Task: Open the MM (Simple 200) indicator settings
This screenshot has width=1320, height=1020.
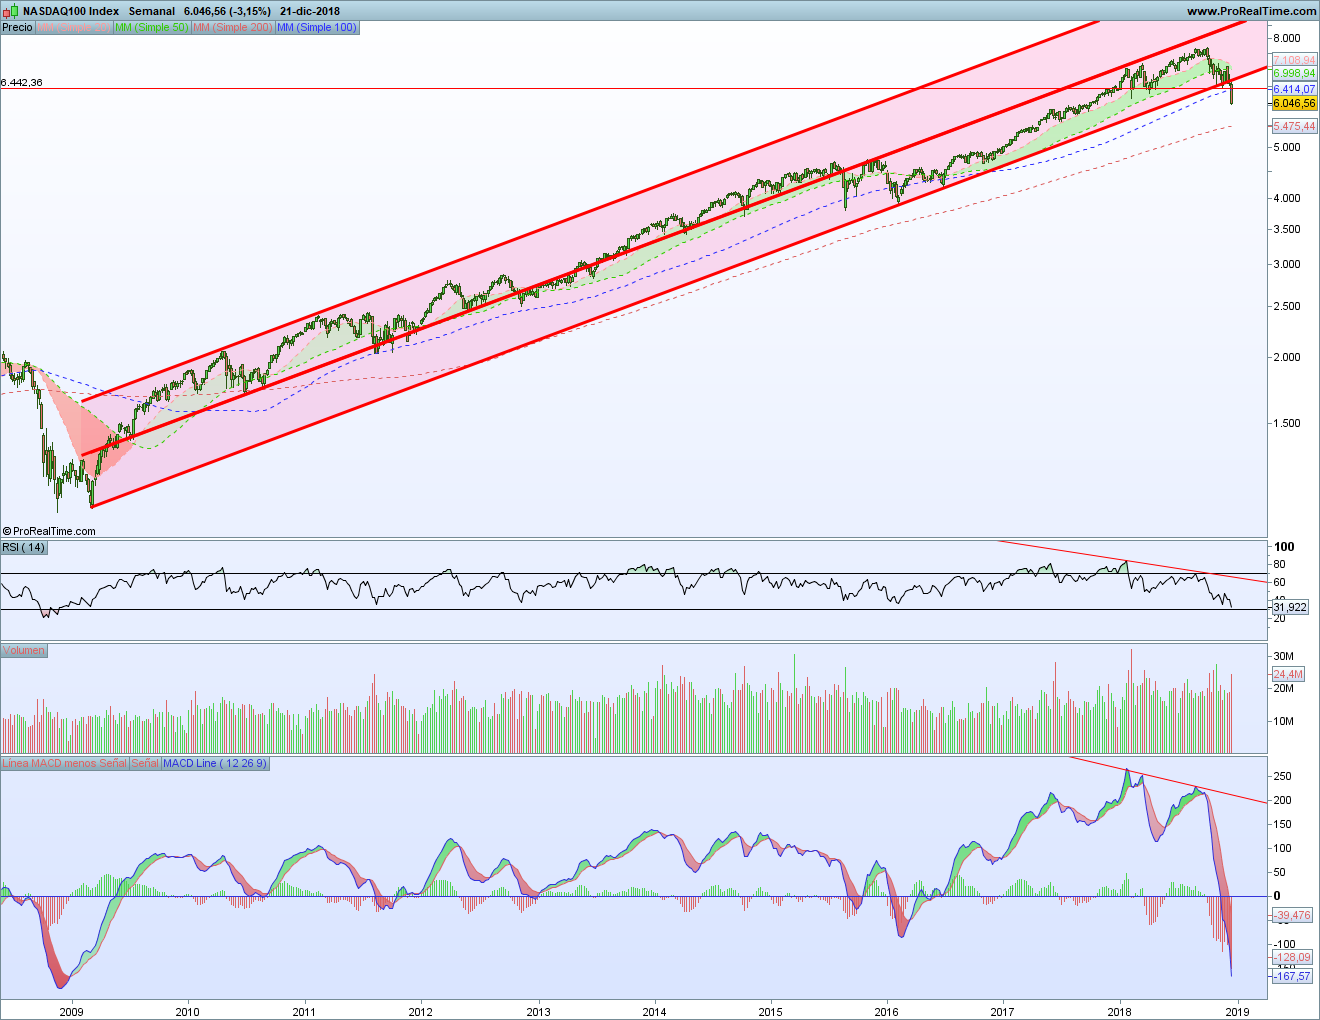Action: point(232,27)
